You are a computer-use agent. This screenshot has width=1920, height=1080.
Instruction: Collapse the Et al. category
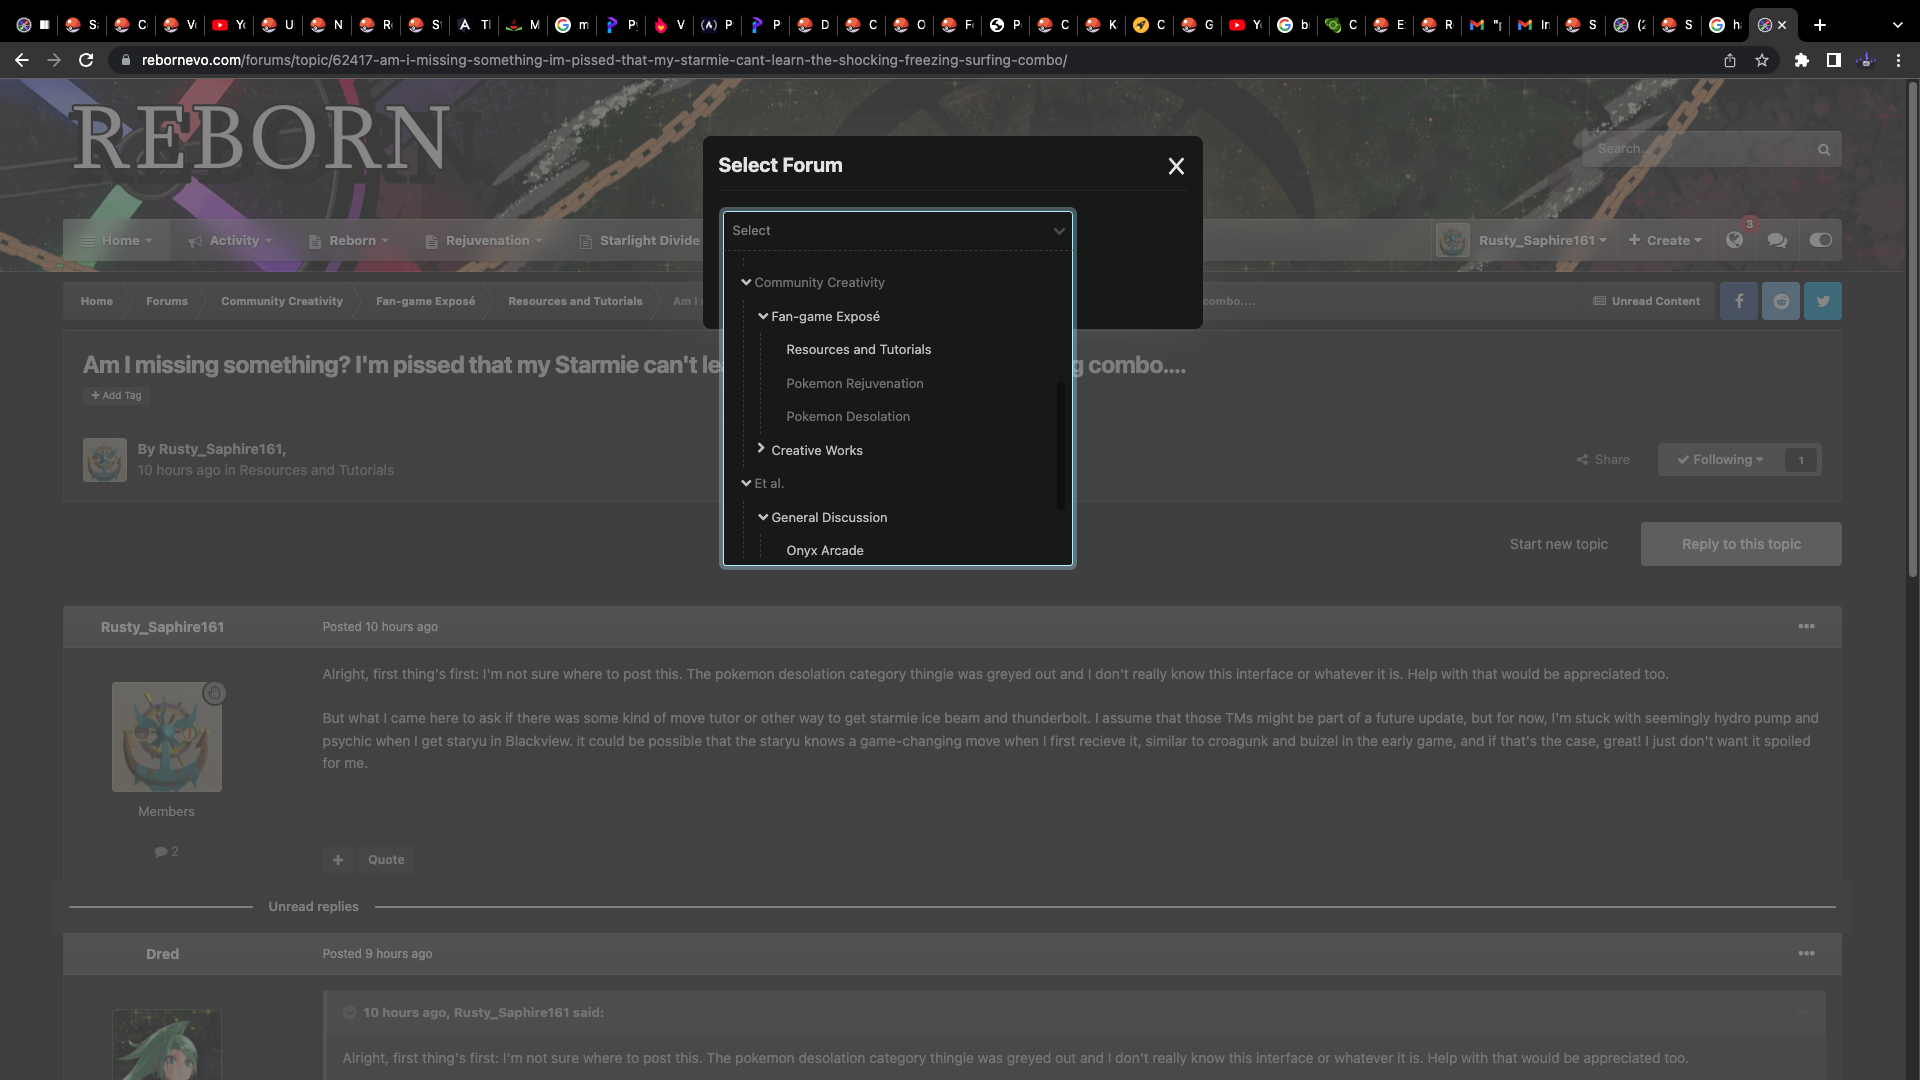click(x=746, y=484)
